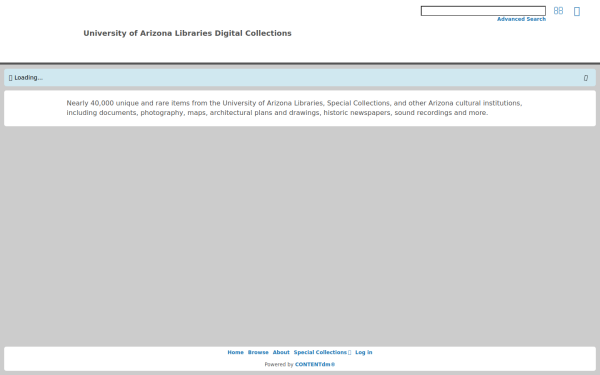Dismiss the Loading notification bar
The width and height of the screenshot is (600, 375).
[585, 78]
